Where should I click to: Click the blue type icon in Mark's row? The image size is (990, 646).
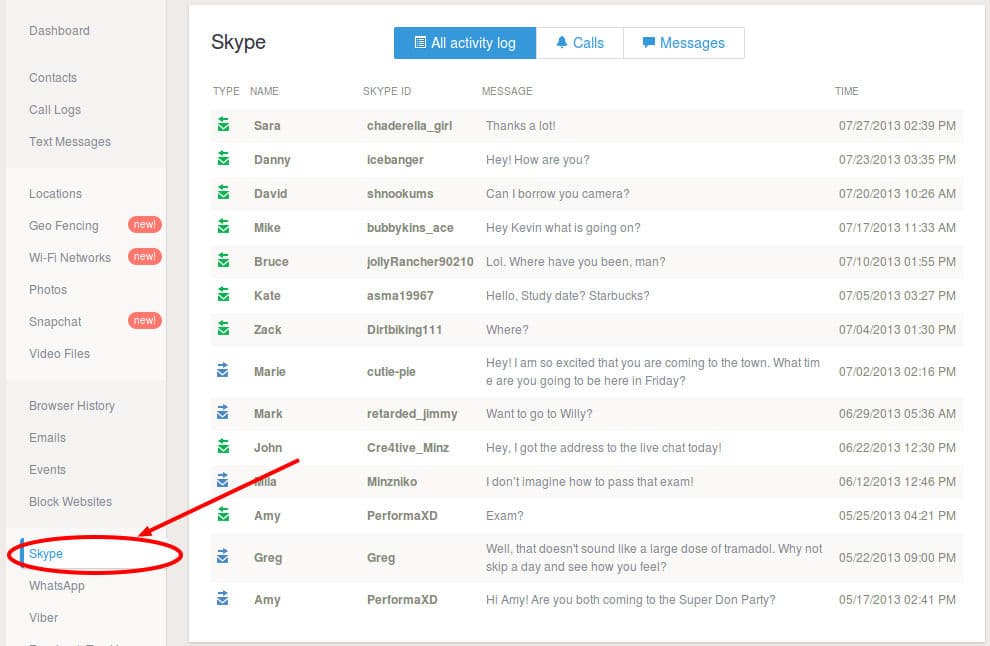click(223, 413)
